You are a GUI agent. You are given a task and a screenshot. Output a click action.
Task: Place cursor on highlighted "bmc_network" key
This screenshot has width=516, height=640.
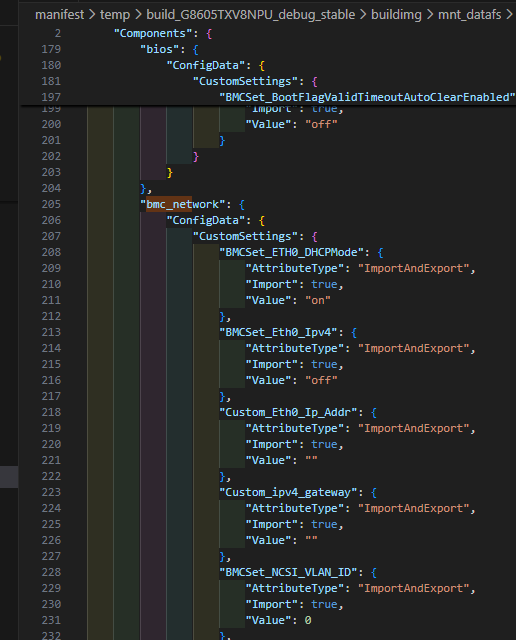[x=182, y=204]
